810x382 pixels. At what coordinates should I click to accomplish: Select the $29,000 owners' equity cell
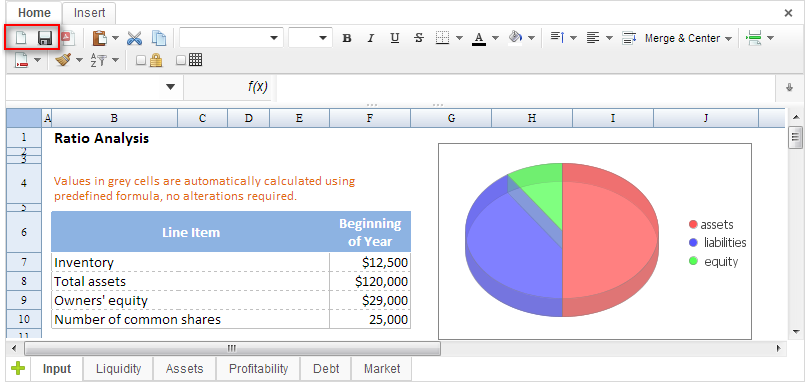pos(370,300)
